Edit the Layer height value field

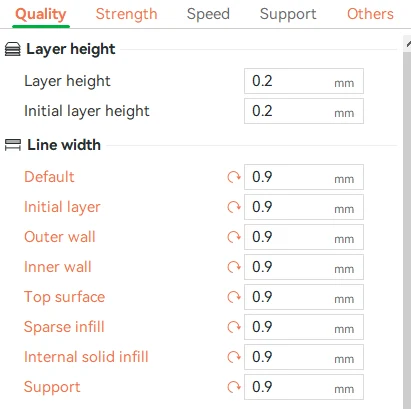[304, 81]
